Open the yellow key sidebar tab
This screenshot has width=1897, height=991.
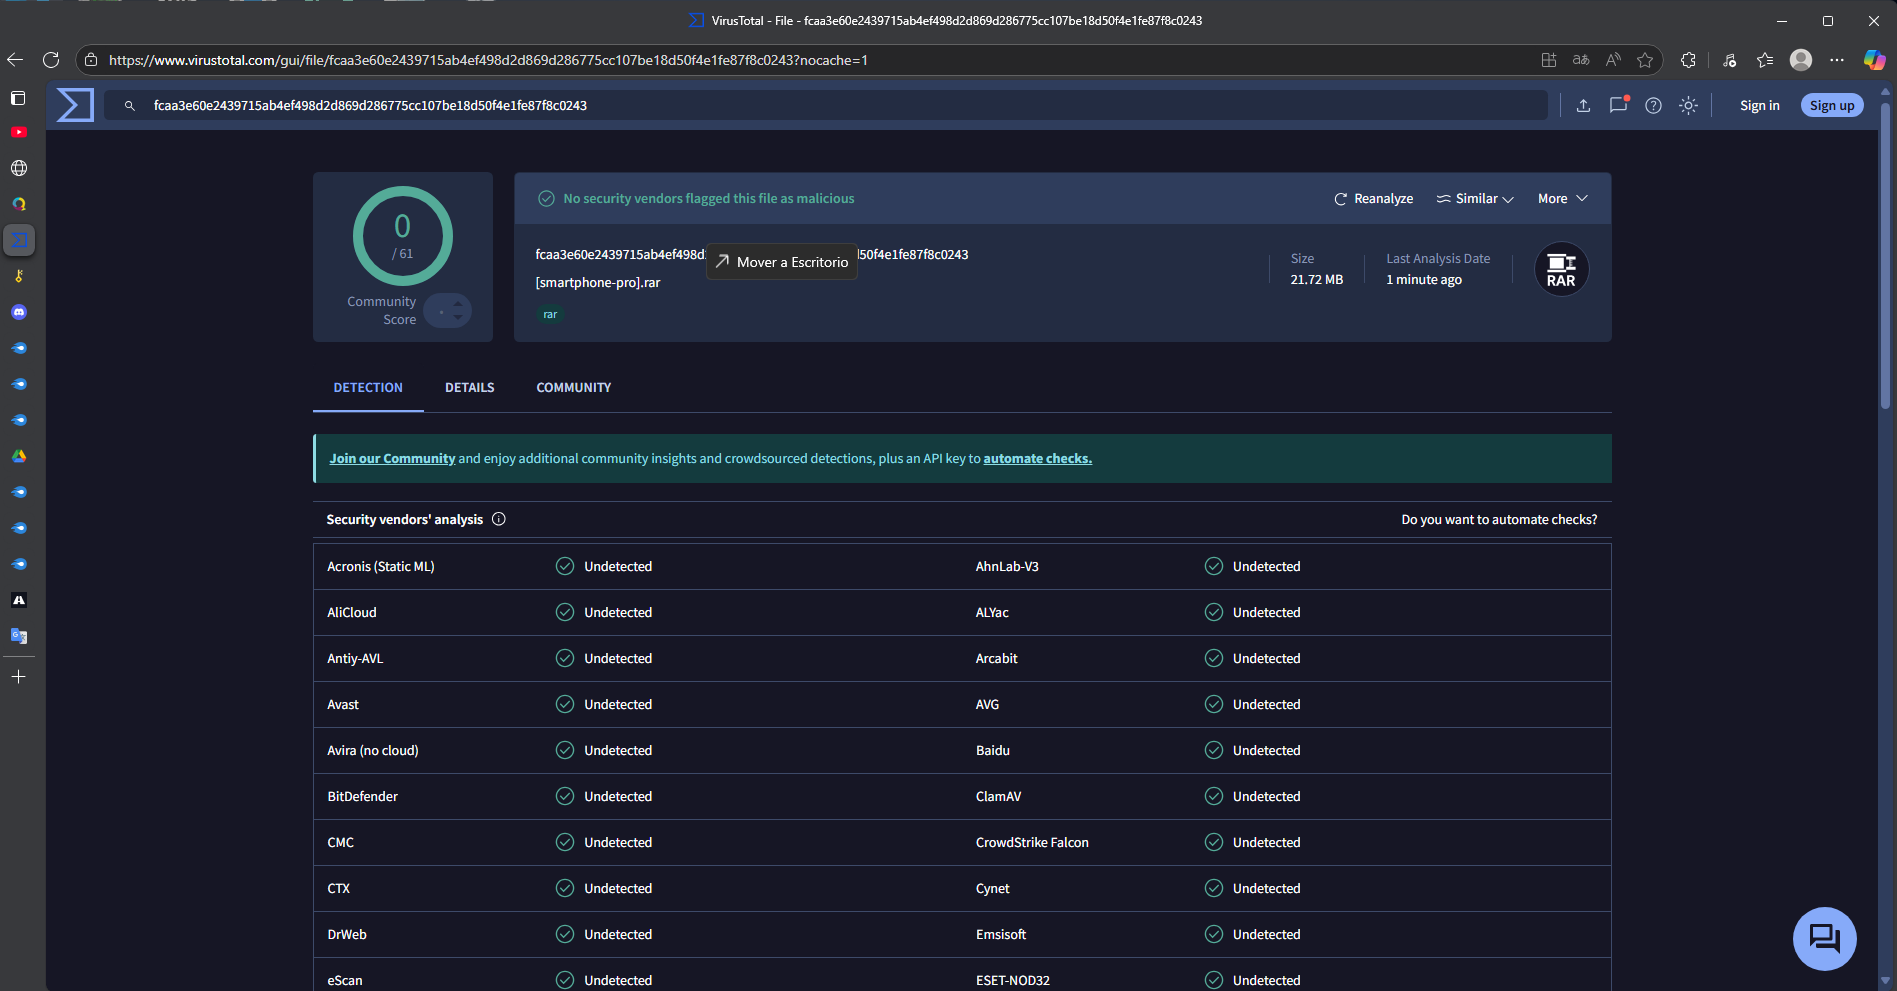[19, 276]
